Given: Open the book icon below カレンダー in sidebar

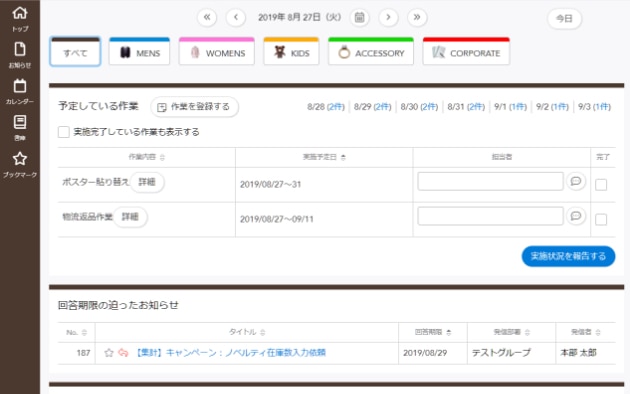Looking at the screenshot, I should (x=20, y=122).
